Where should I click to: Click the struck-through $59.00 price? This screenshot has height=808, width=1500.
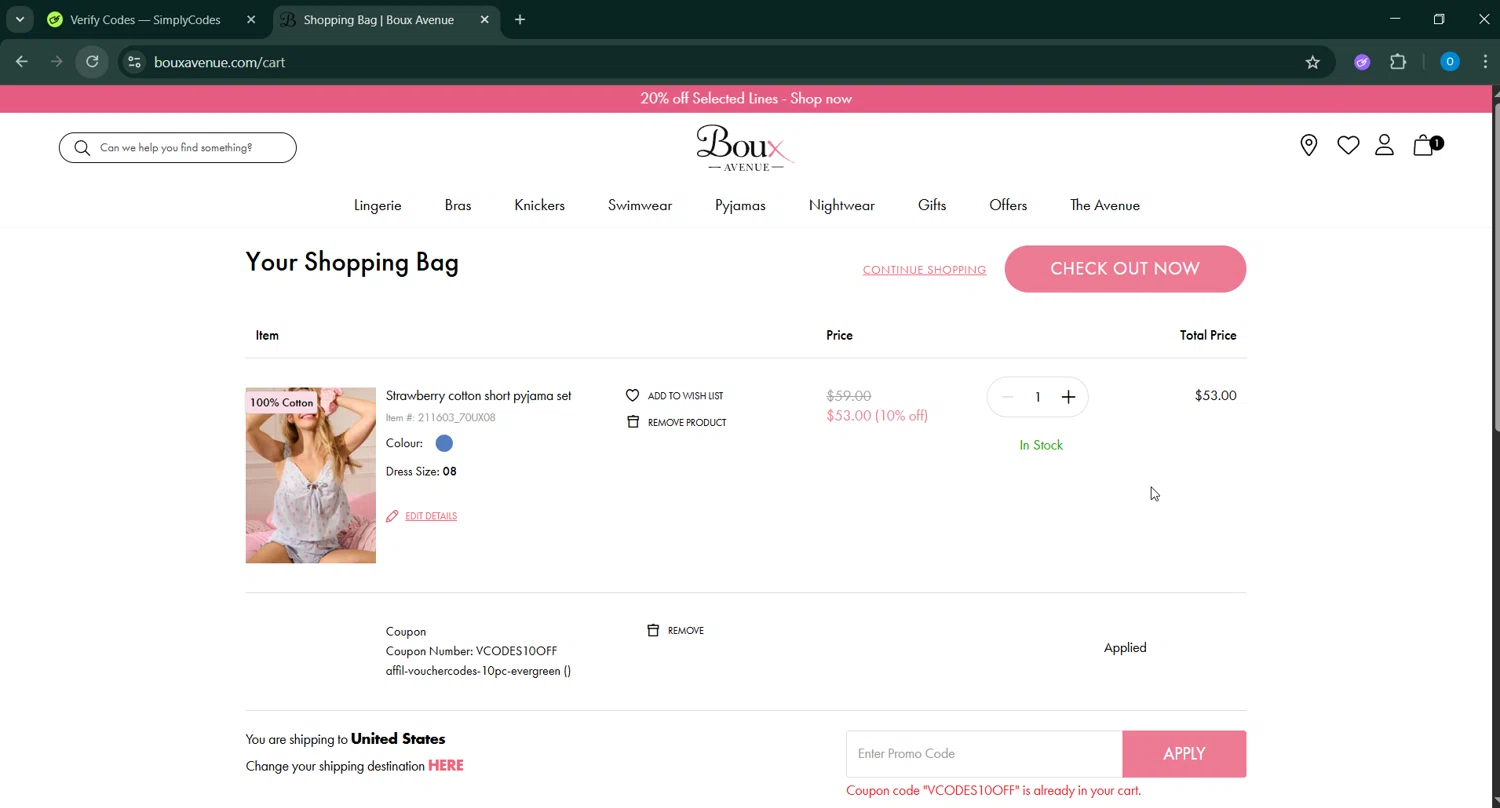pos(849,396)
